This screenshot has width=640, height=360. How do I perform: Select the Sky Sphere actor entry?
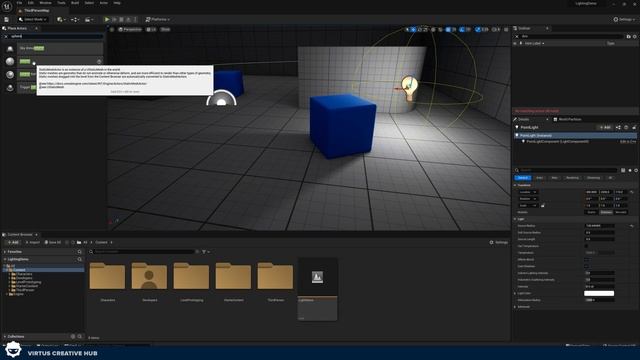pos(59,48)
